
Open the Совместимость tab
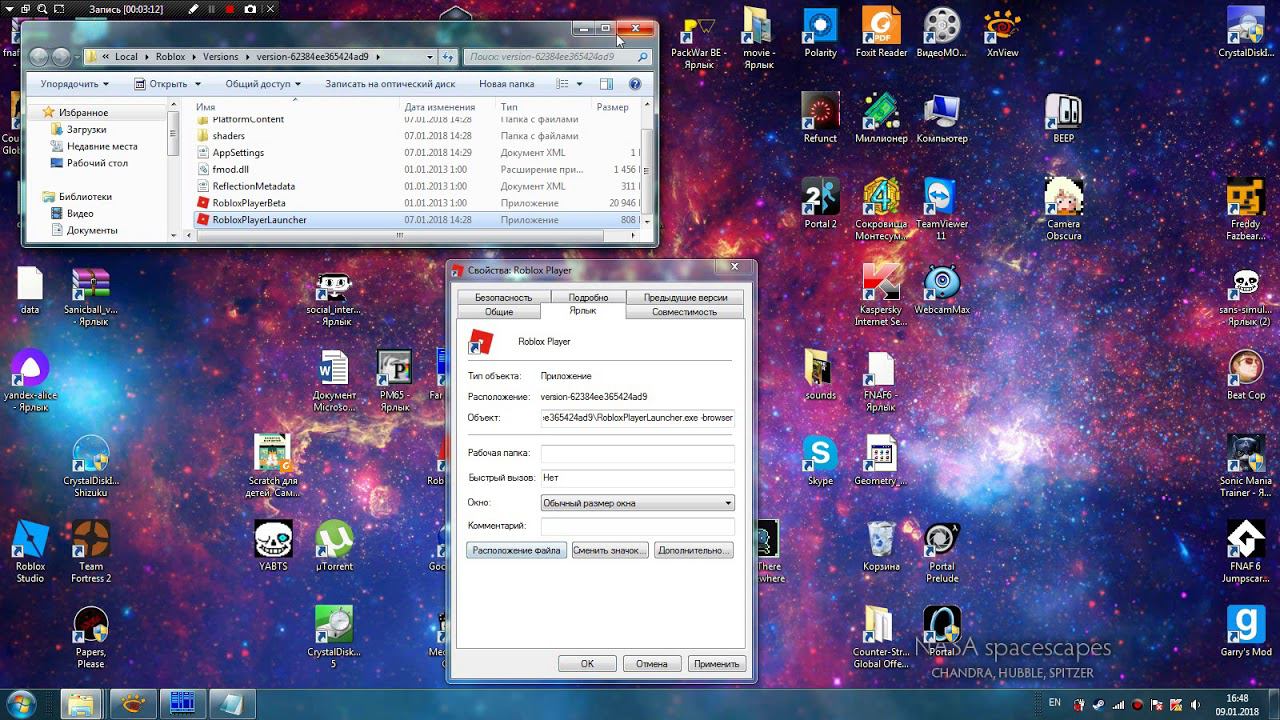click(x=685, y=311)
